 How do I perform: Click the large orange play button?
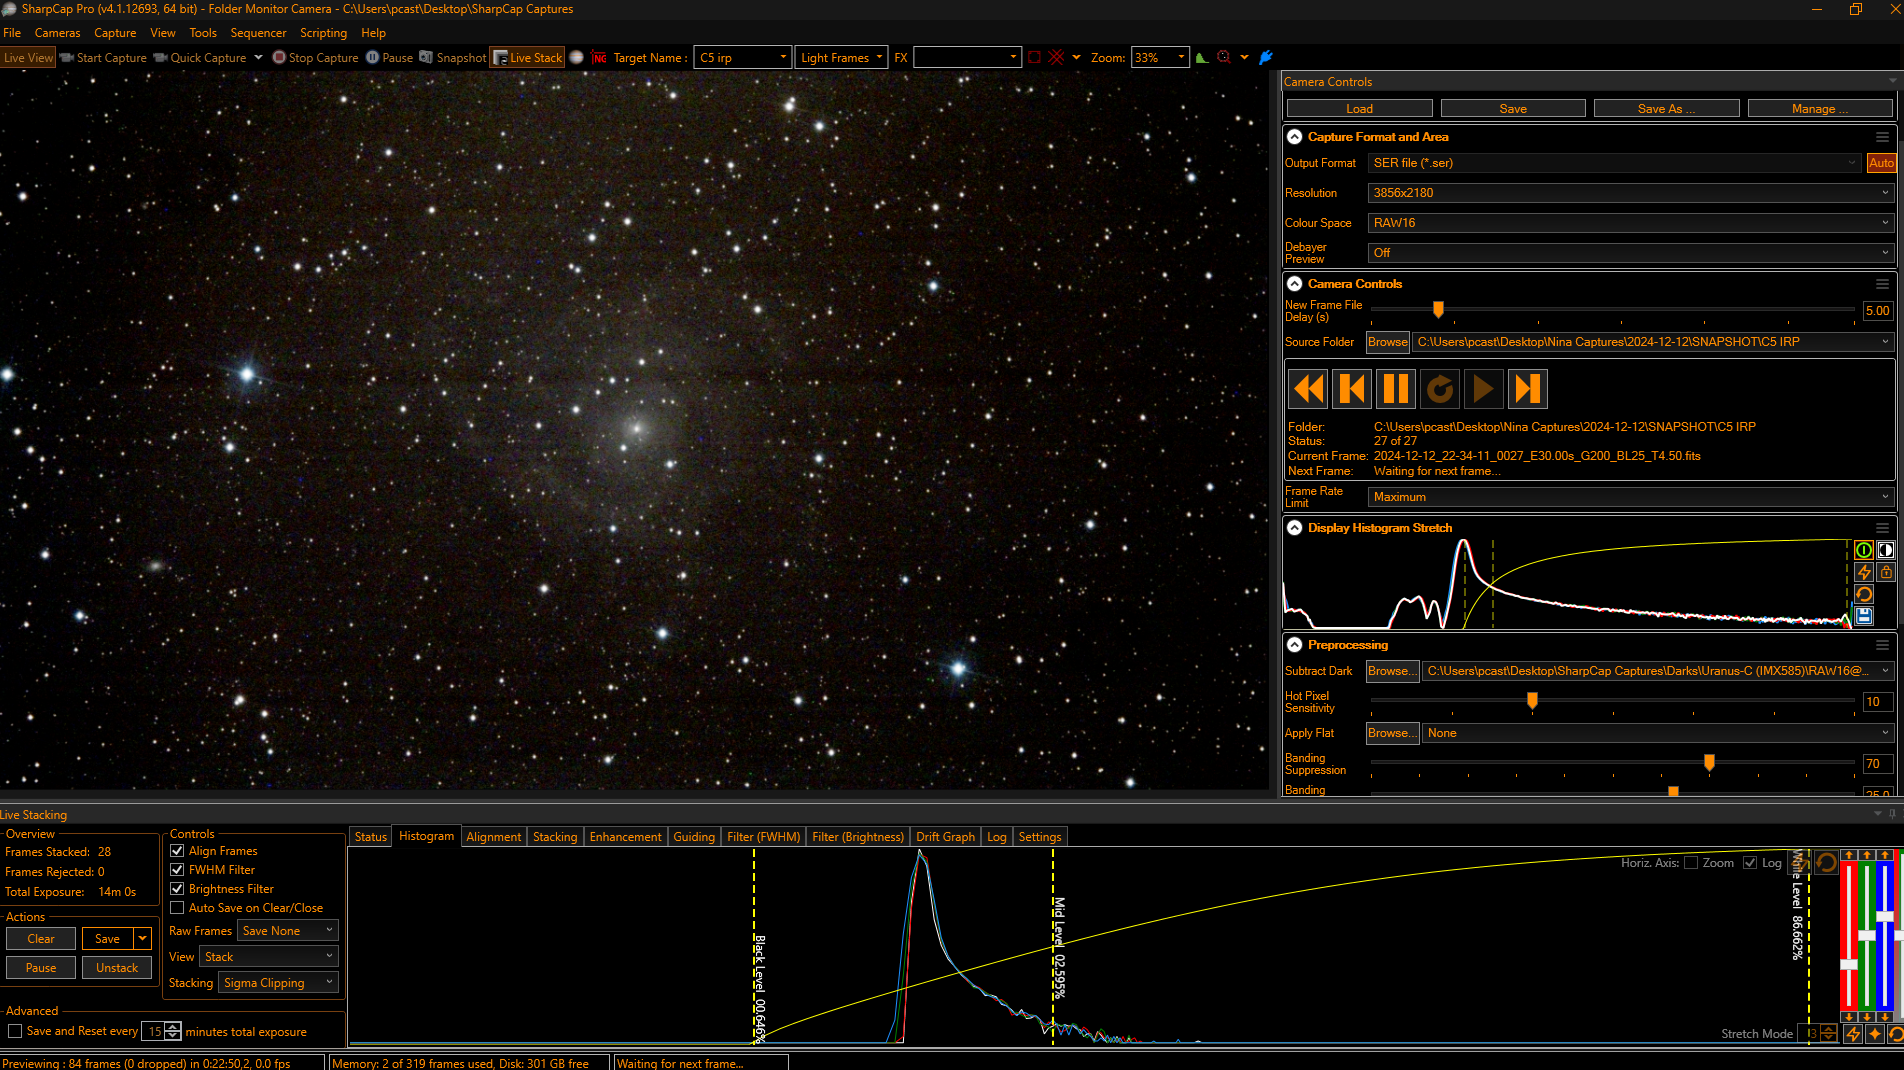coord(1484,388)
